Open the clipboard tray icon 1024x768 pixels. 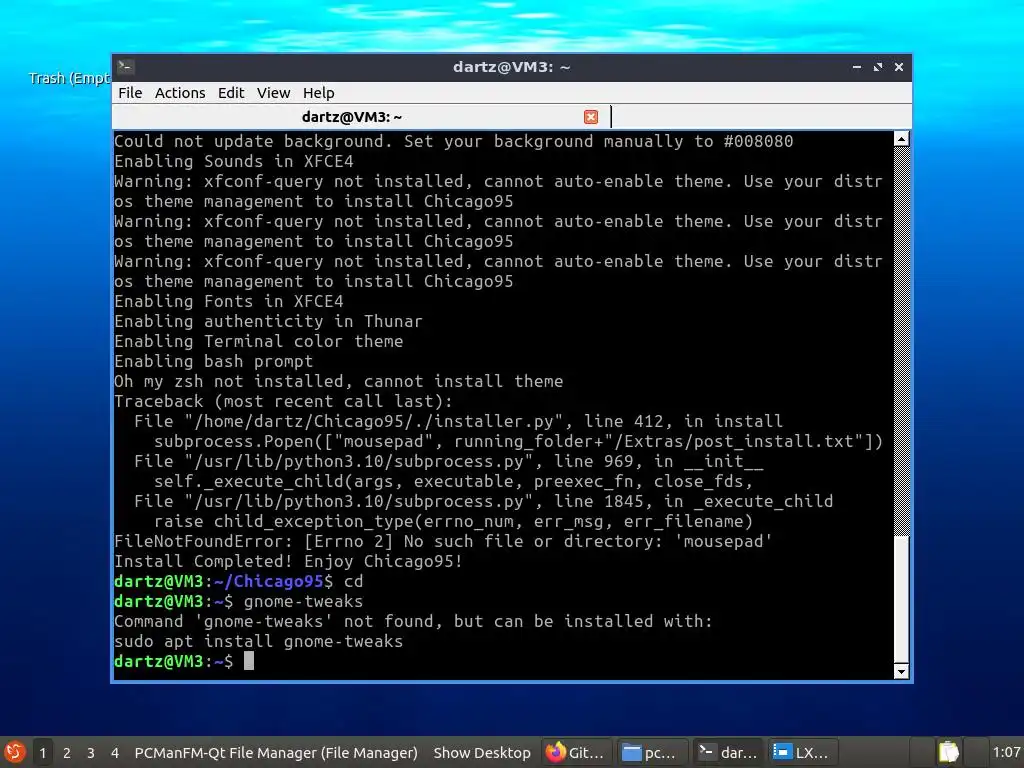(948, 752)
